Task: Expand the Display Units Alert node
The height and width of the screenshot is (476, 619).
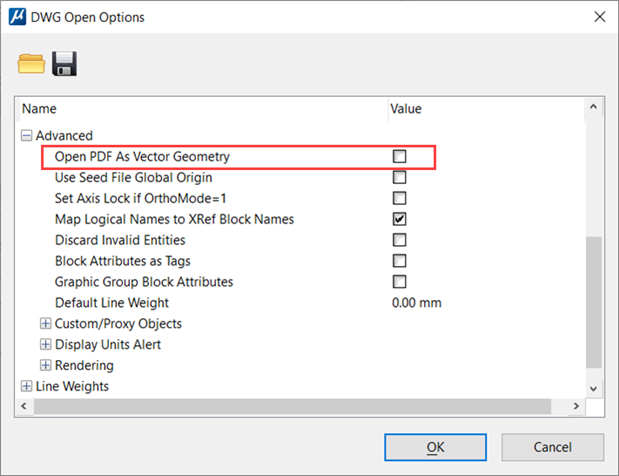Action: [45, 345]
